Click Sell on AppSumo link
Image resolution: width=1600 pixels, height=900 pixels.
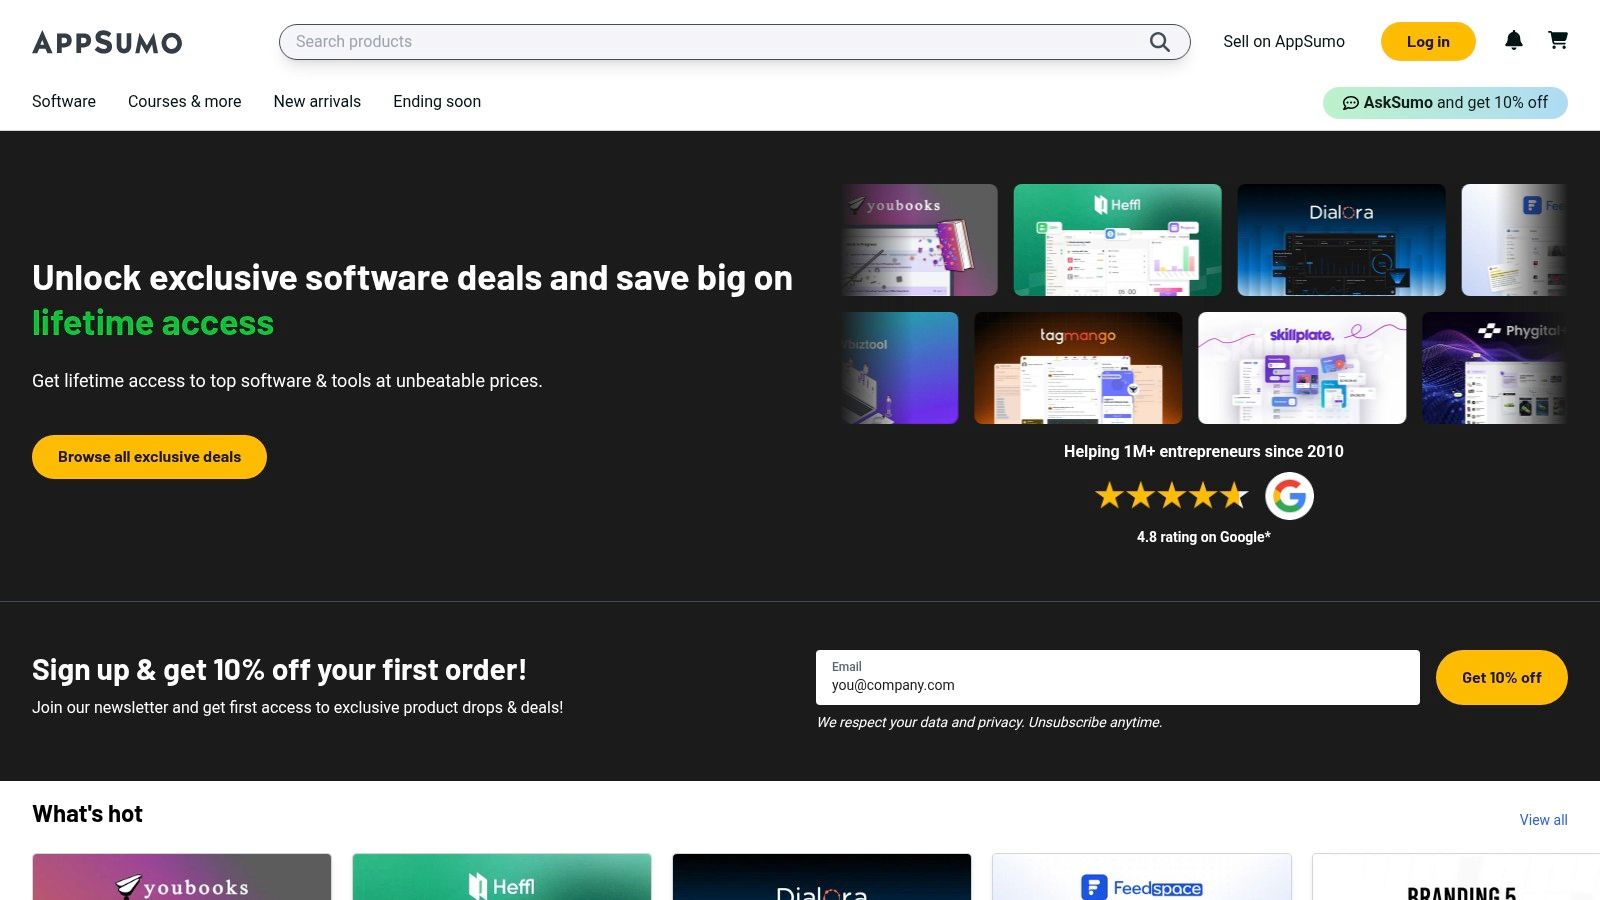pyautogui.click(x=1284, y=42)
